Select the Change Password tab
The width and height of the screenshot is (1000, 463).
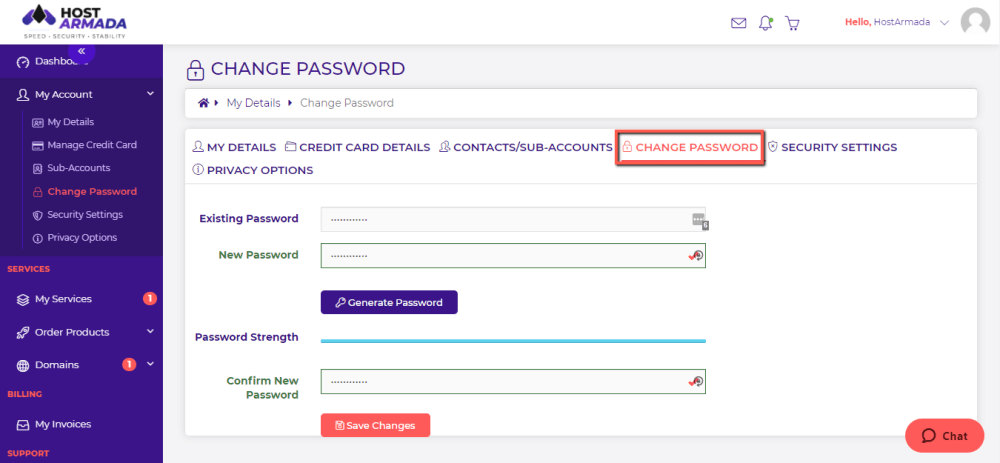tap(690, 147)
